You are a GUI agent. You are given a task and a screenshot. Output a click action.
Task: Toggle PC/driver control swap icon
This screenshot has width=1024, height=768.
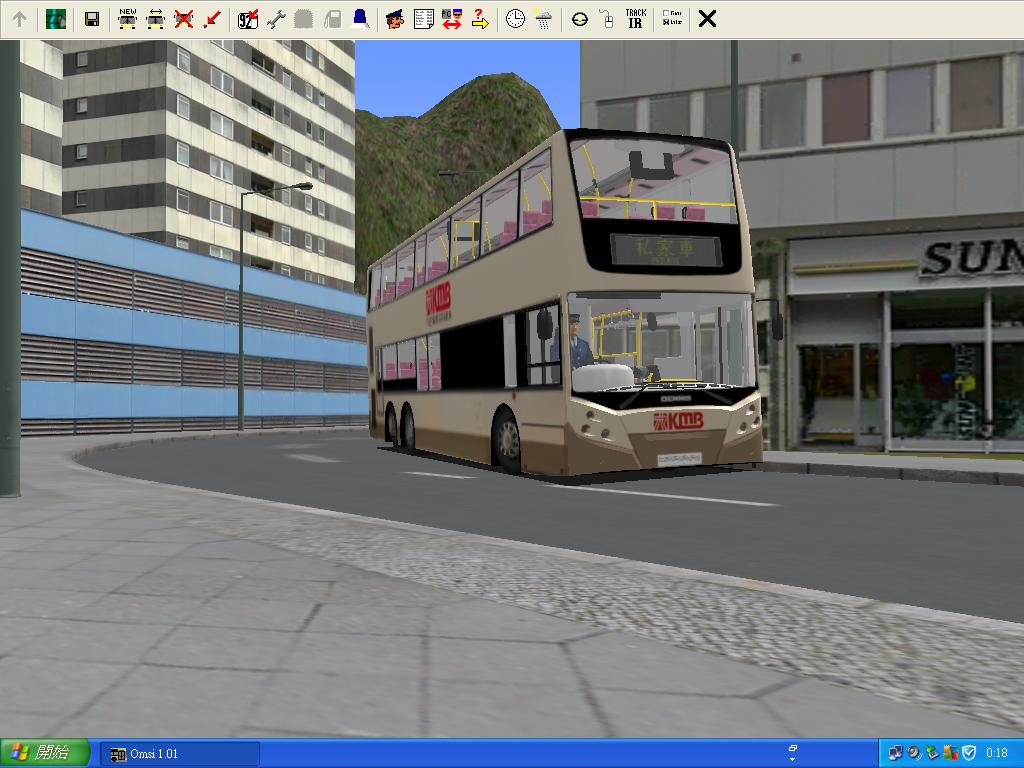(x=451, y=19)
